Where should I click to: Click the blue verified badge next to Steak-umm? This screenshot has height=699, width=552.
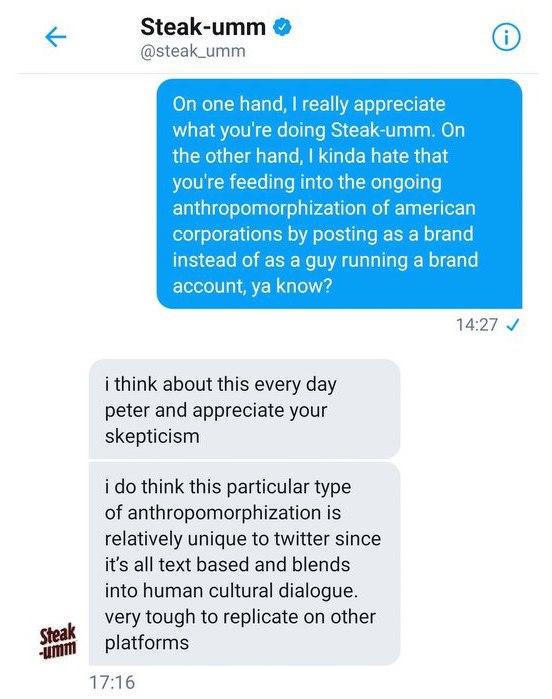point(282,27)
